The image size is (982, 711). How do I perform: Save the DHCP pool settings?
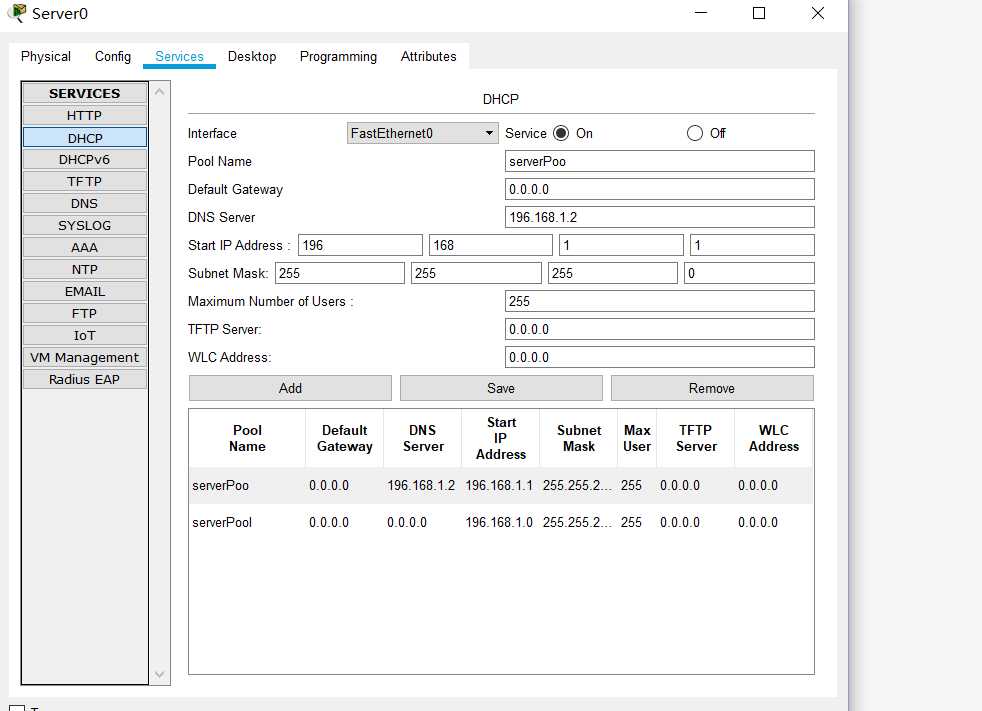[501, 388]
